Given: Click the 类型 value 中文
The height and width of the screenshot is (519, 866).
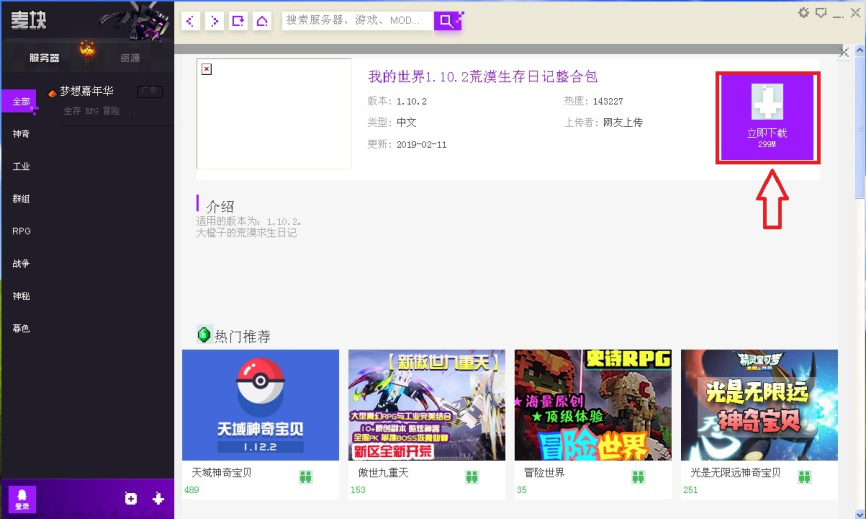Looking at the screenshot, I should click(406, 123).
